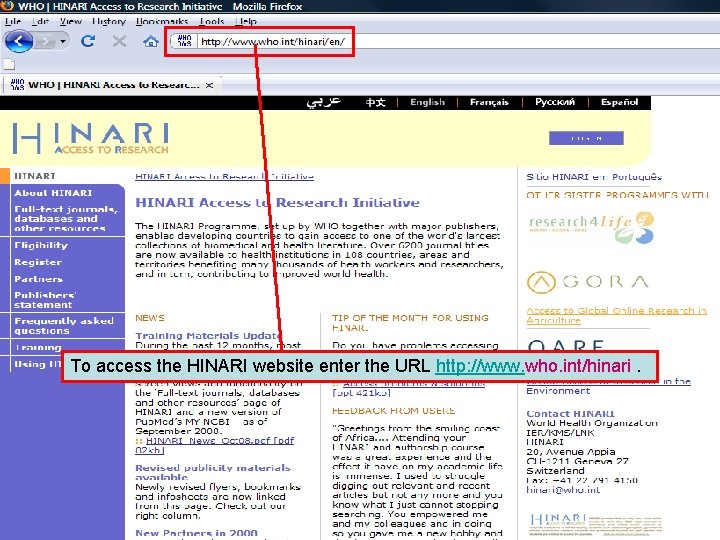Go to the Home page icon
Image resolution: width=720 pixels, height=540 pixels.
[x=151, y=42]
